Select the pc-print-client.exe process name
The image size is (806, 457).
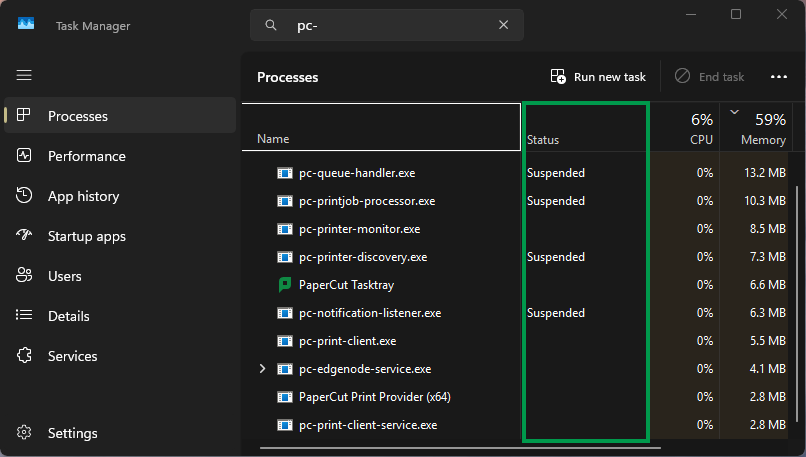(x=347, y=341)
